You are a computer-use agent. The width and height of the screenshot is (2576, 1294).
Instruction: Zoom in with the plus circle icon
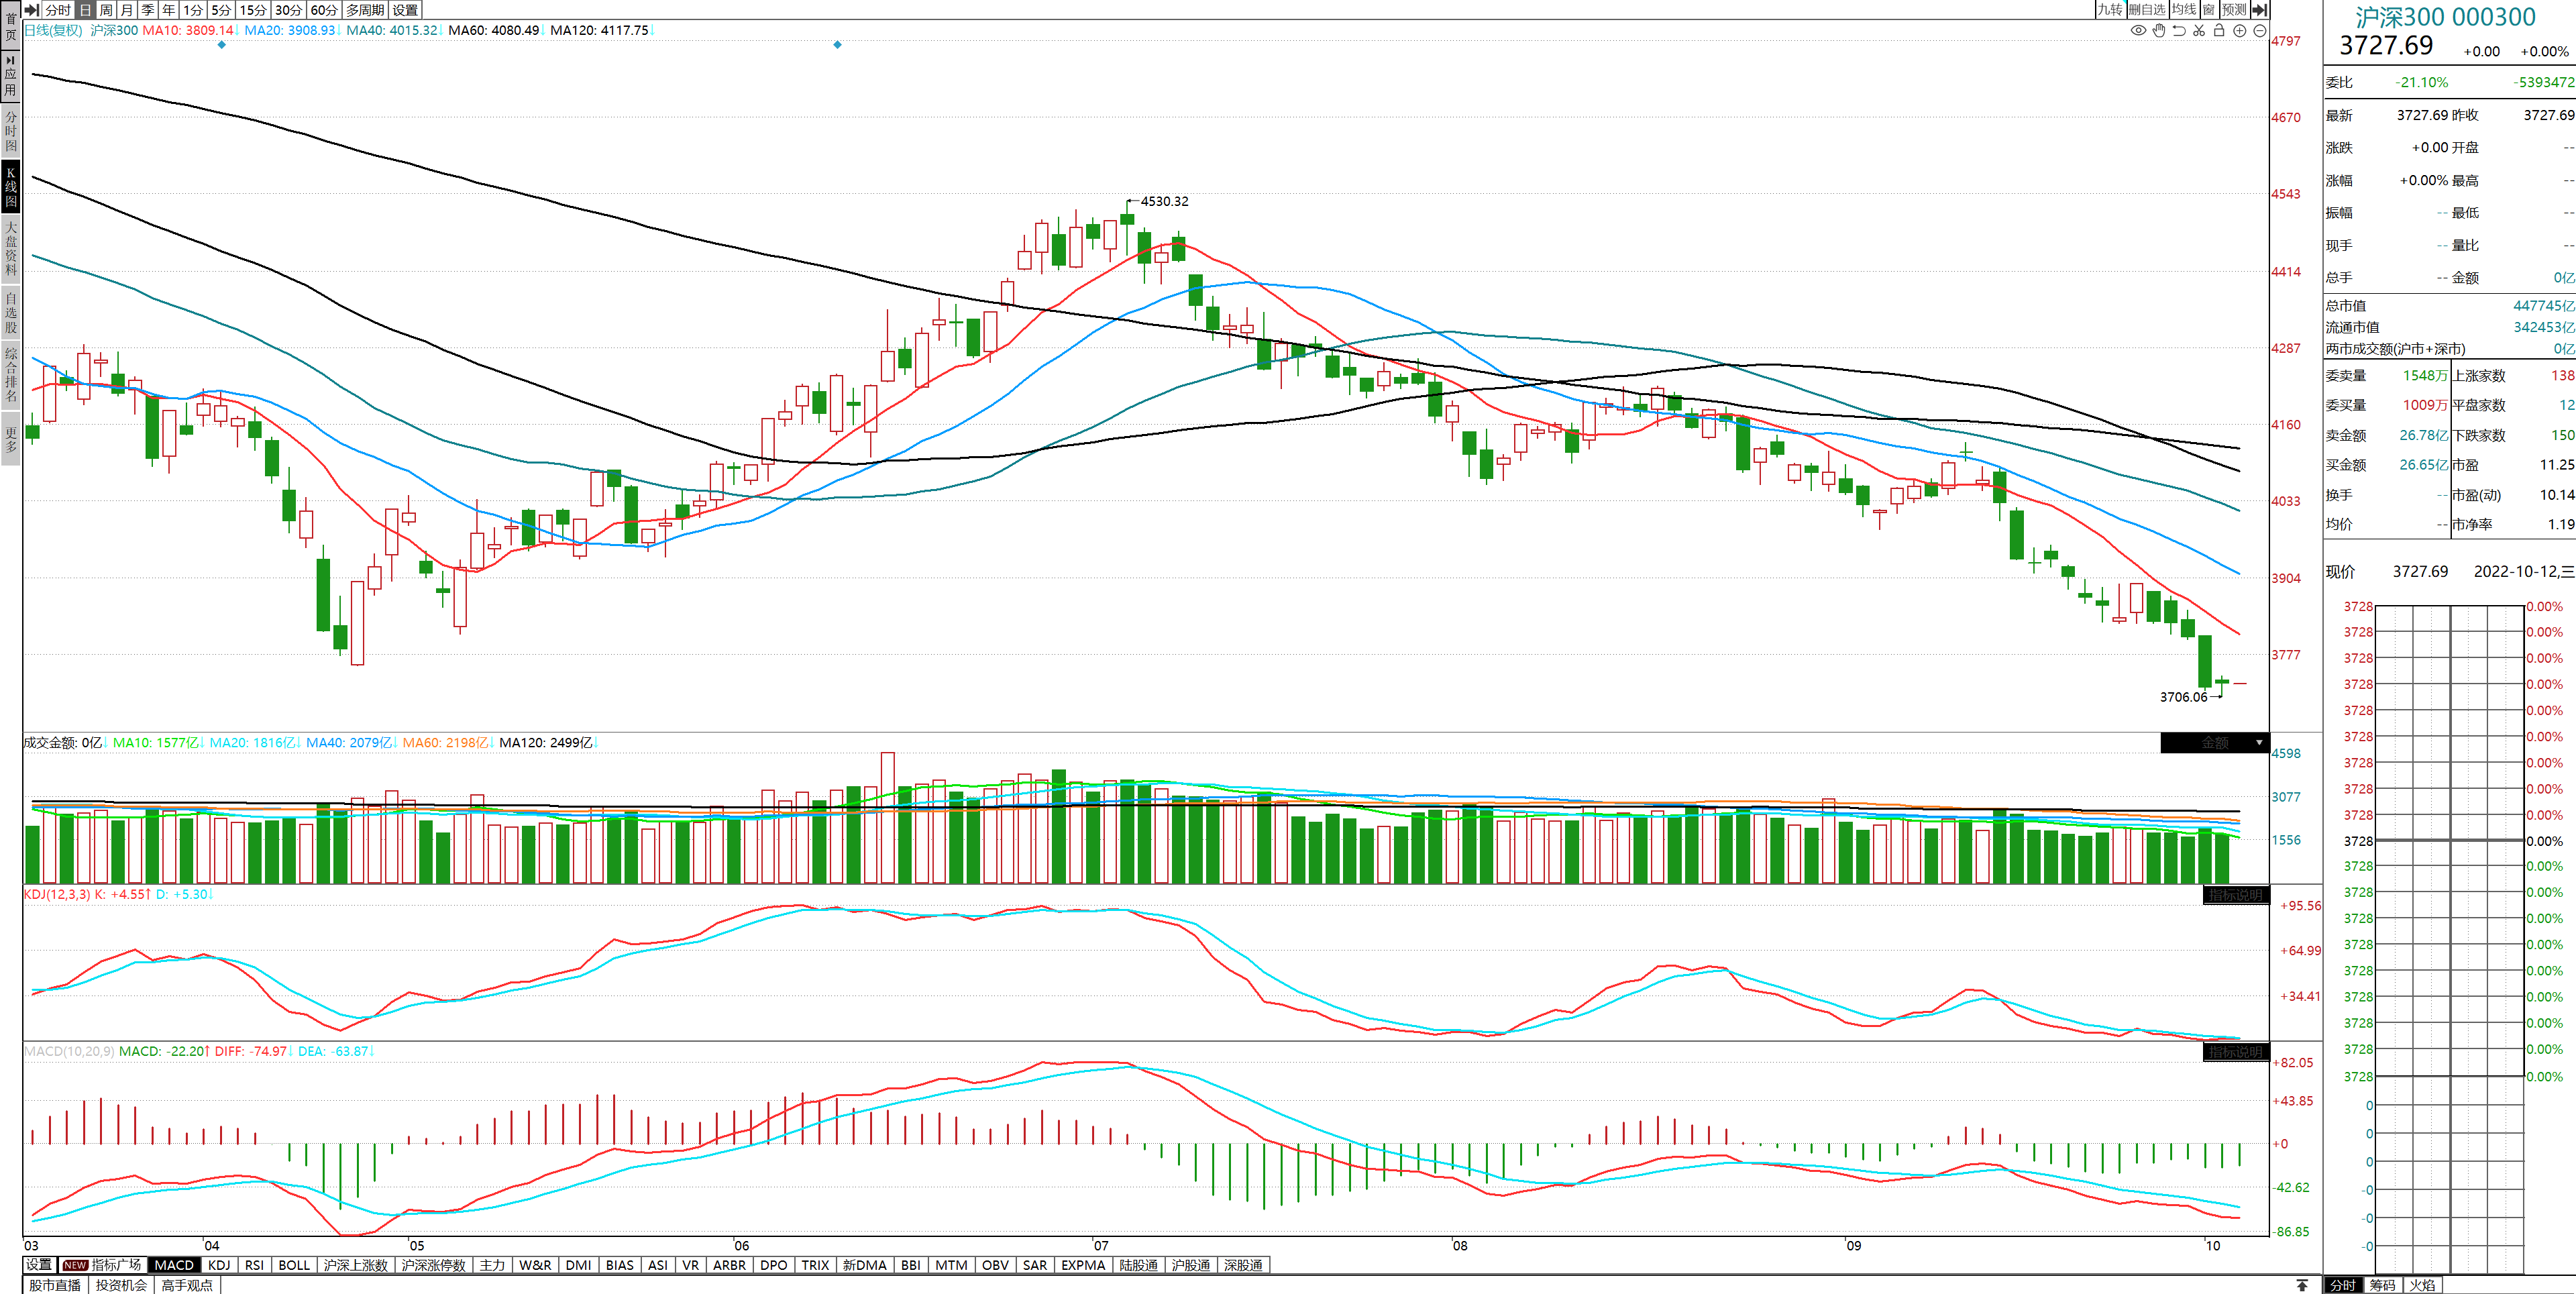[2240, 30]
